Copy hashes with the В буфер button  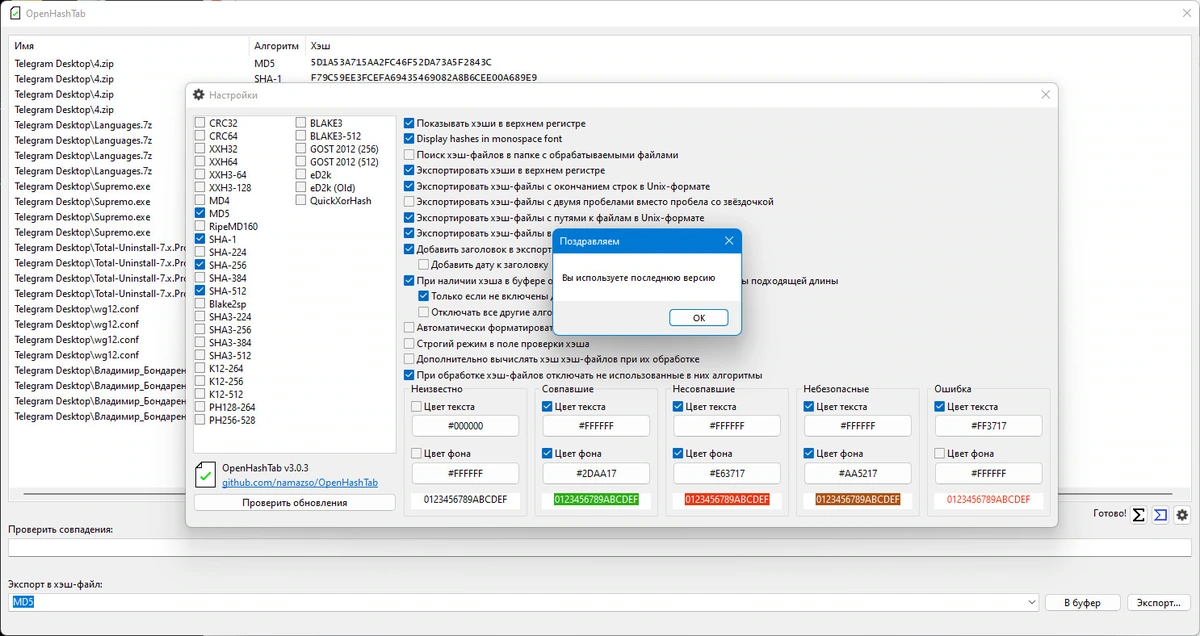pos(1082,602)
